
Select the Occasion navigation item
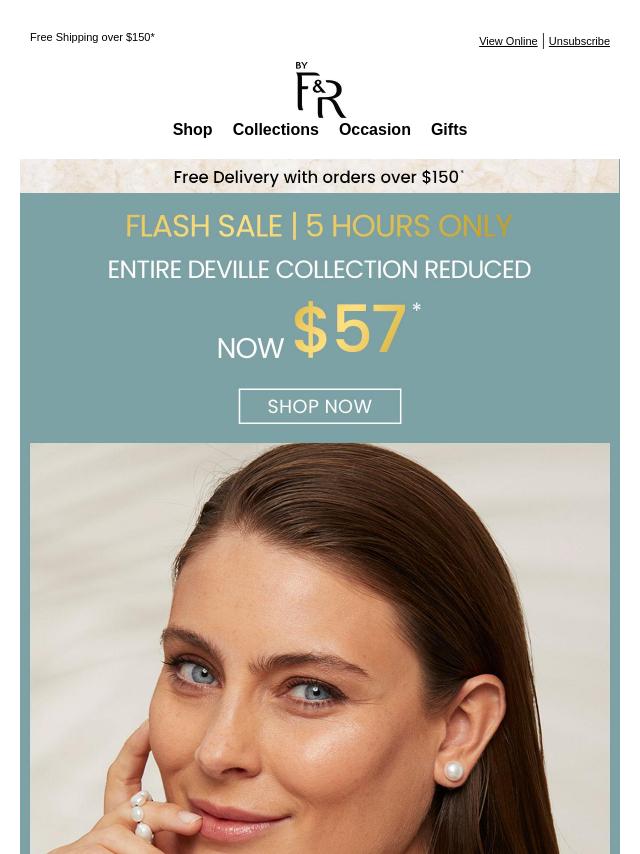tap(375, 130)
